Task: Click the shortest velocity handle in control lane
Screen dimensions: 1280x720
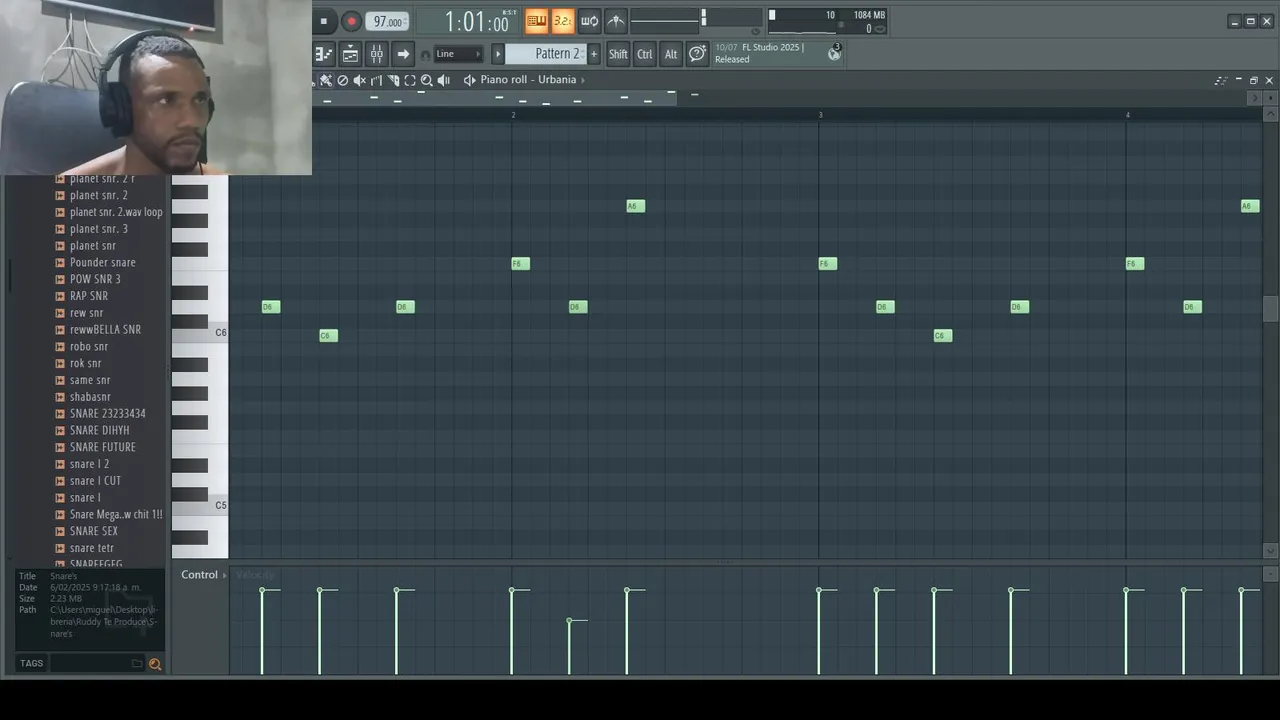Action: pyautogui.click(x=569, y=621)
